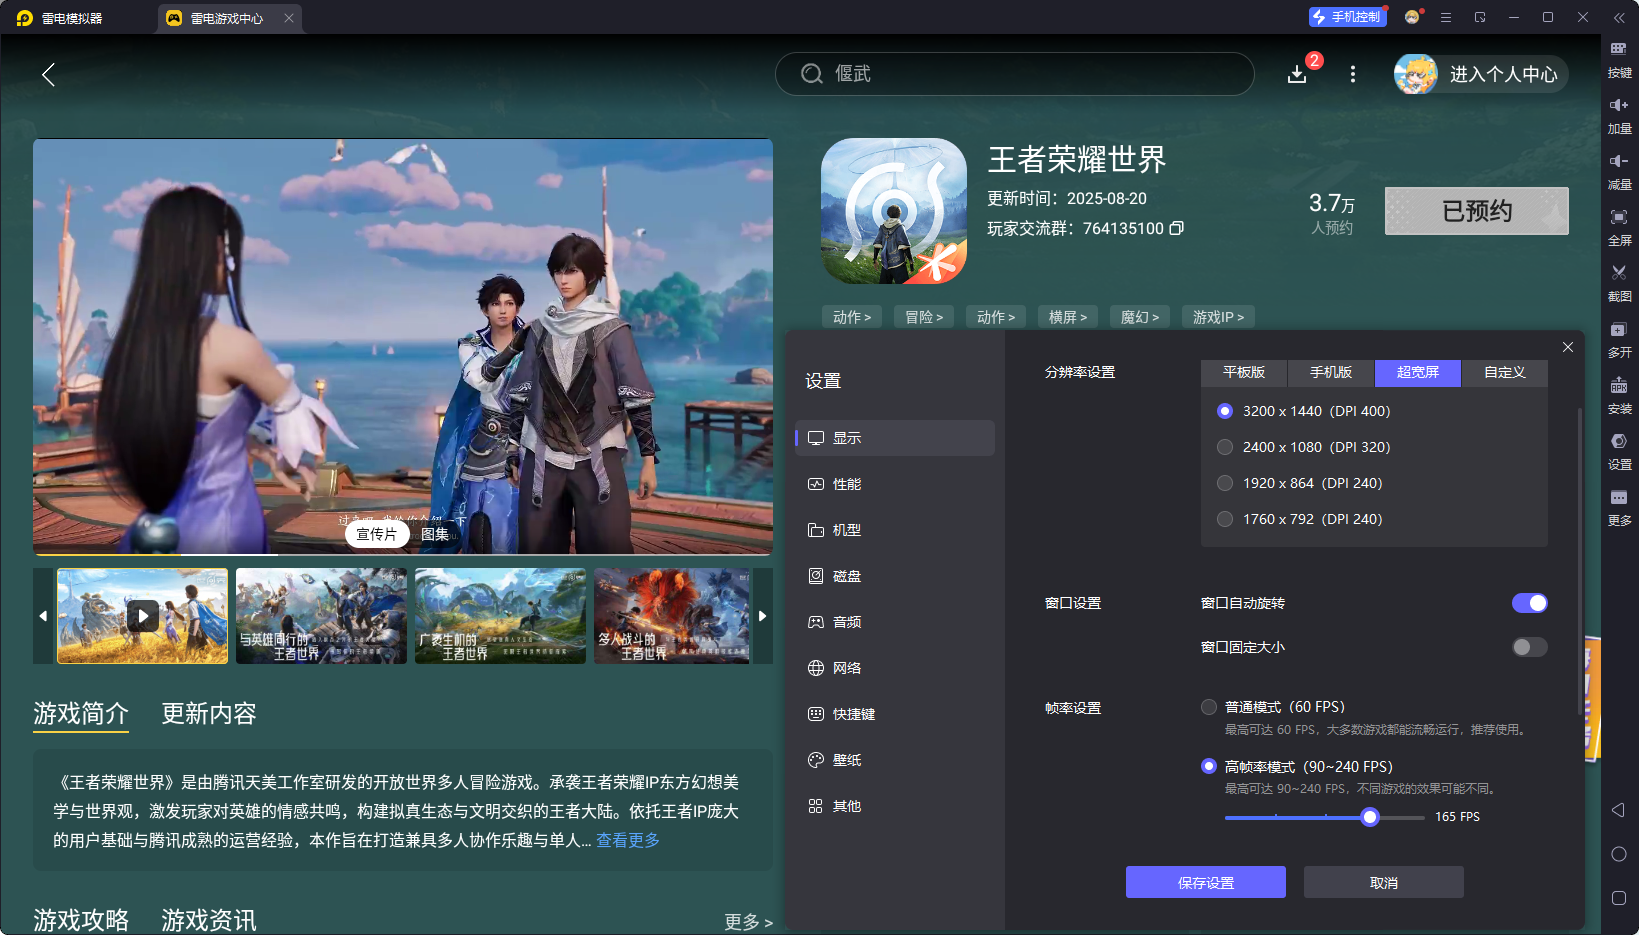Collapse the right sidebar with double chevron
Viewport: 1639px width, 935px height.
tap(1619, 17)
